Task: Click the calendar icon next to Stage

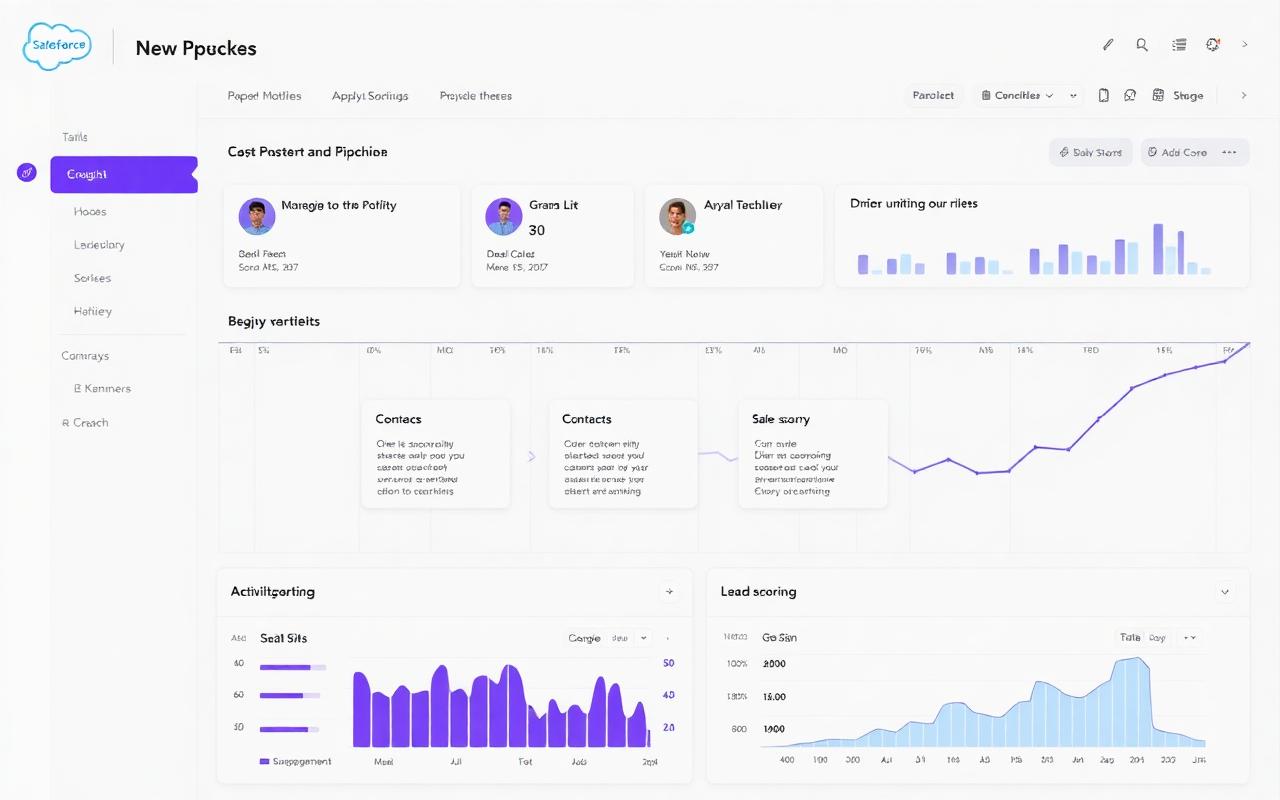Action: (1158, 96)
